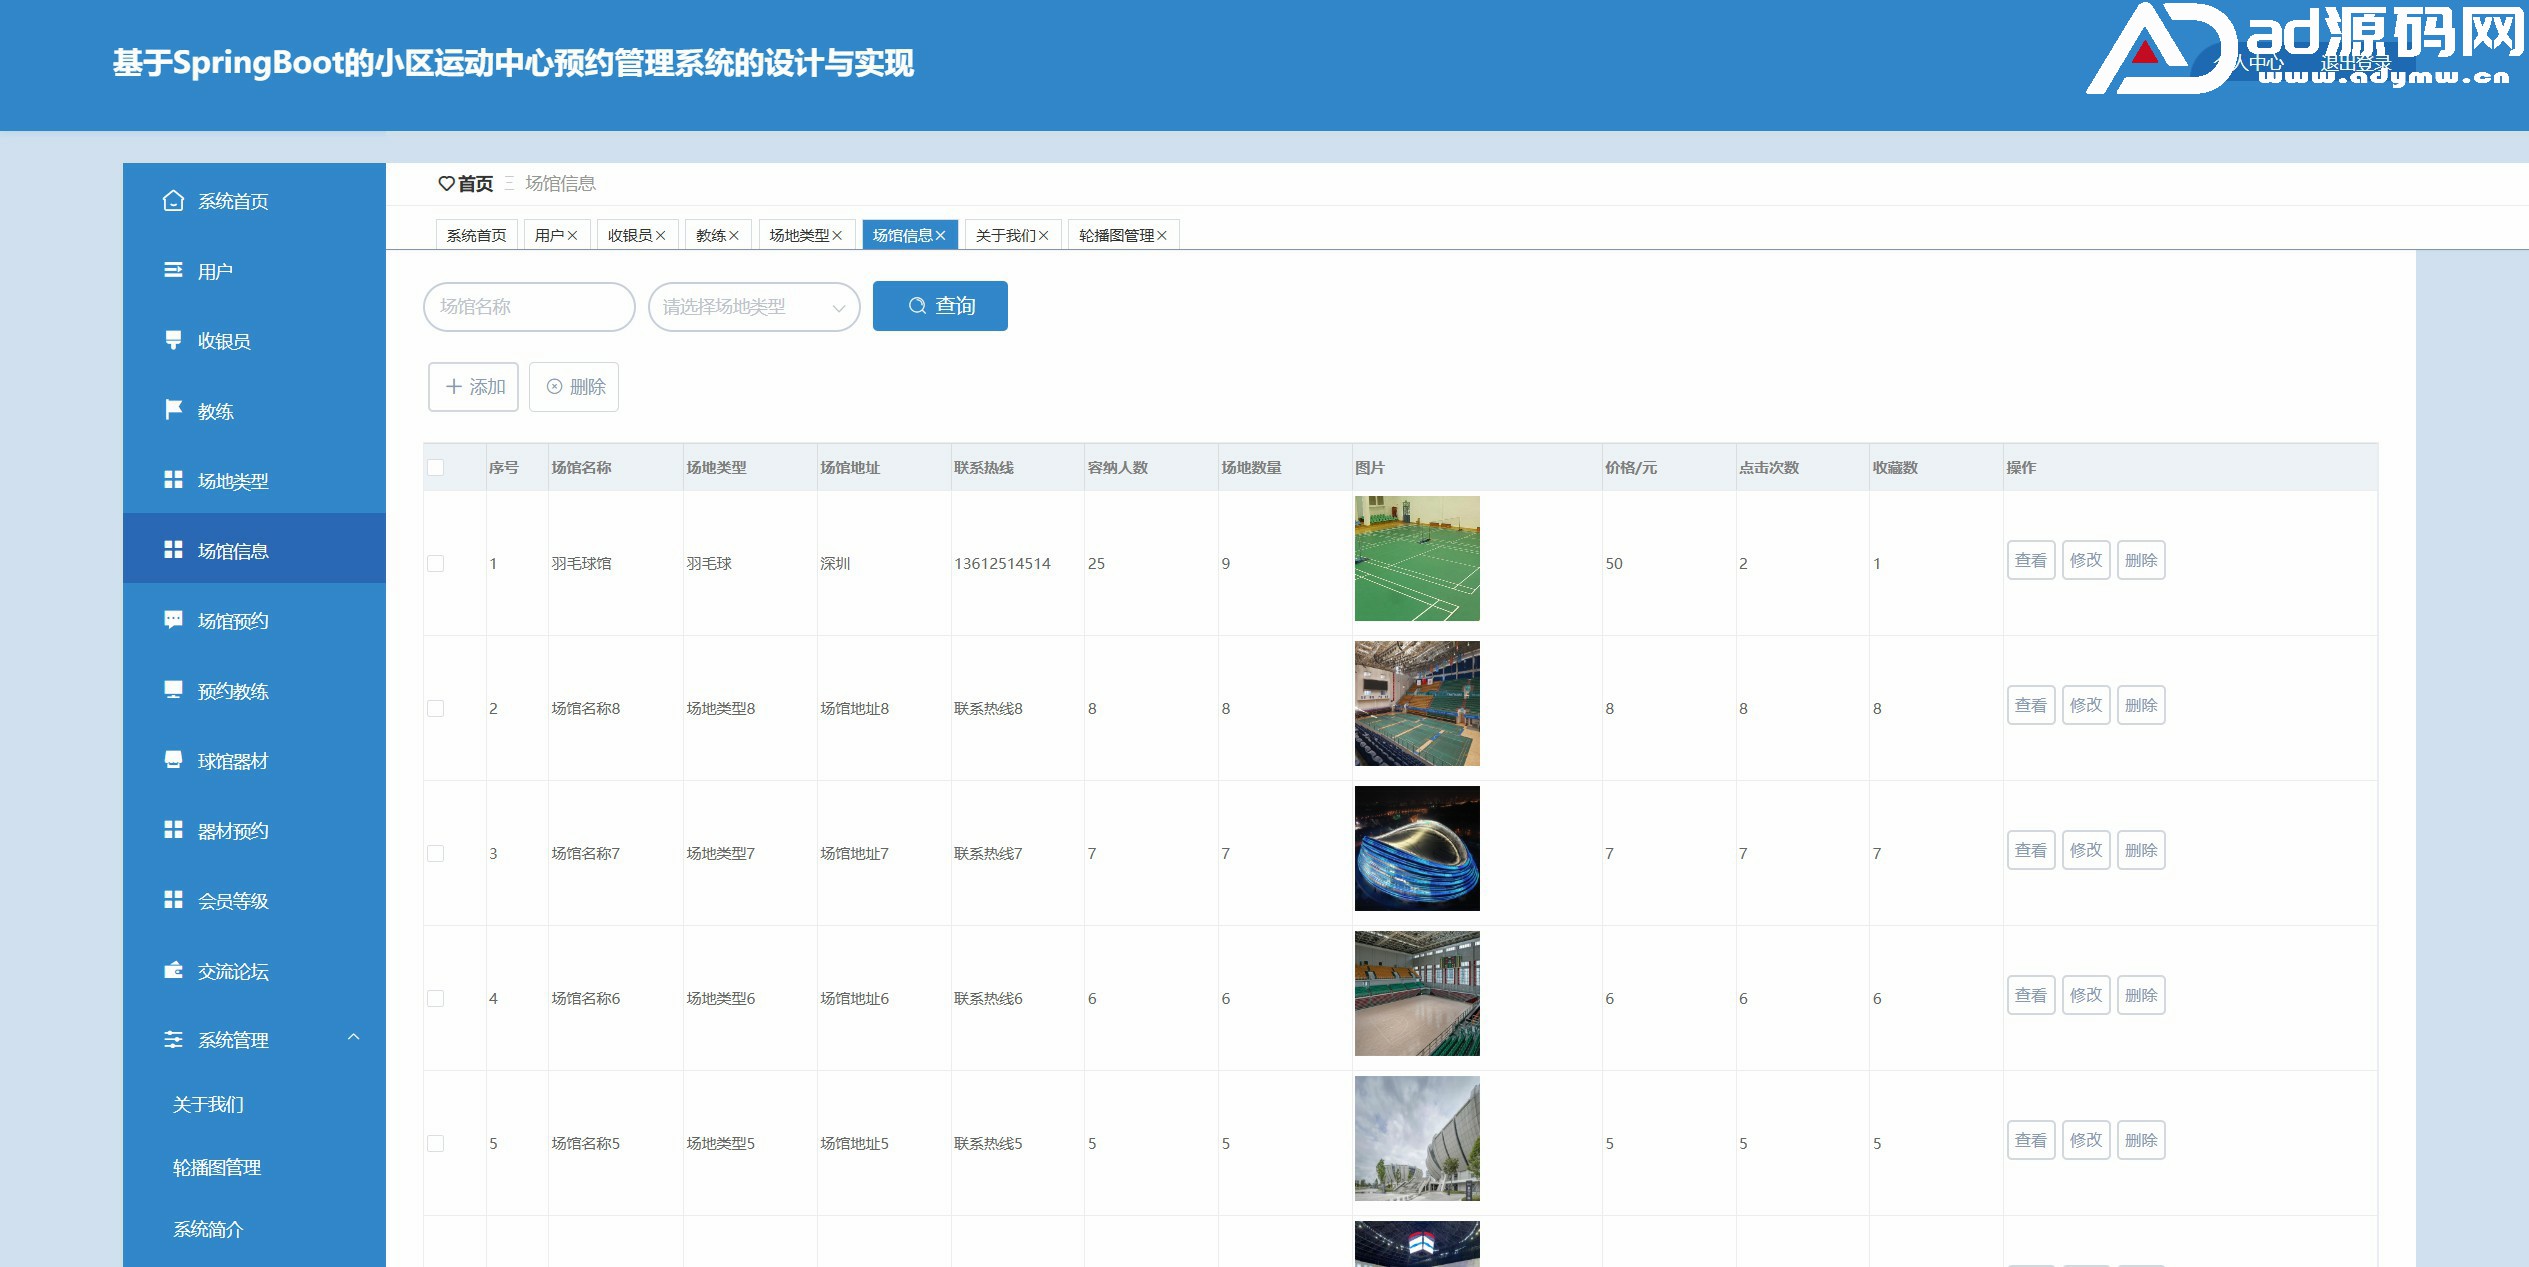This screenshot has width=2529, height=1267.
Task: Close the 轮播图管理 tab using X icon
Action: tap(1162, 236)
